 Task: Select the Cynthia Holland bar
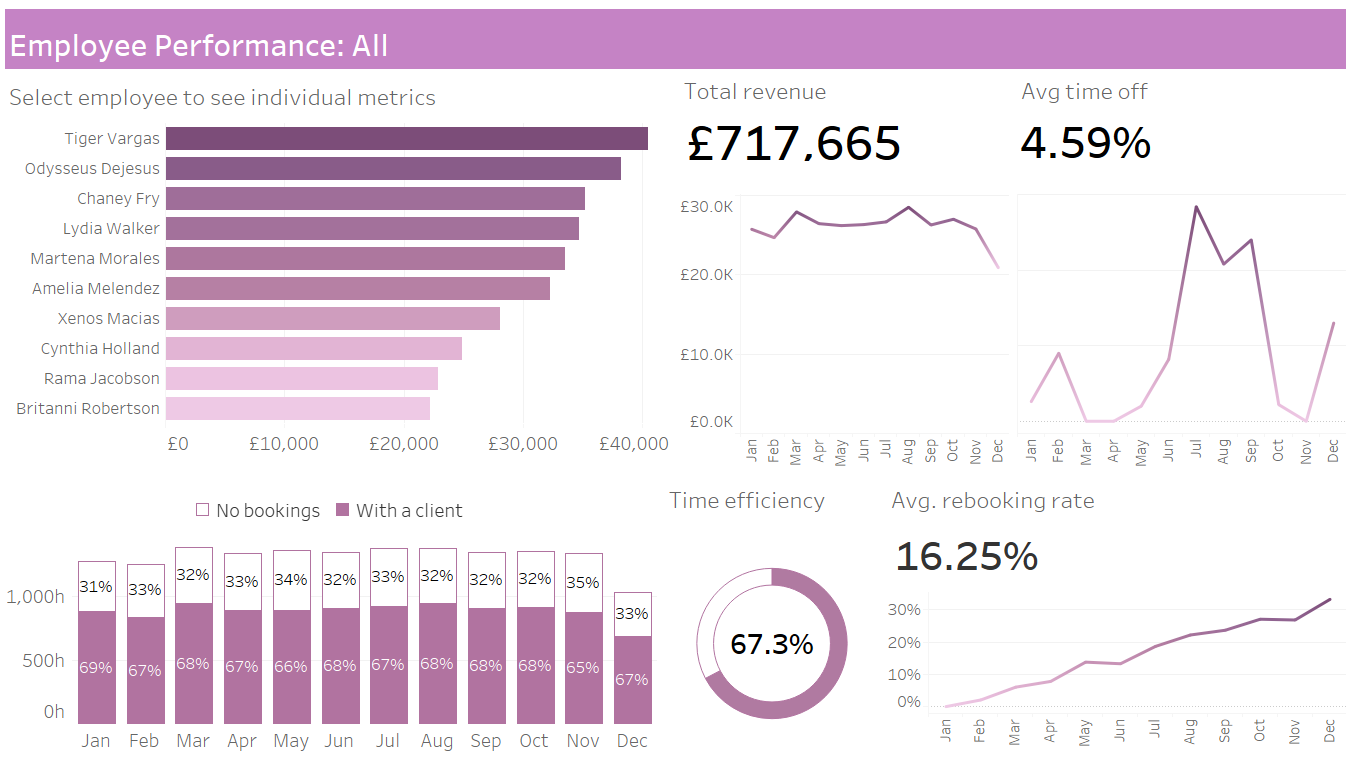tap(313, 349)
